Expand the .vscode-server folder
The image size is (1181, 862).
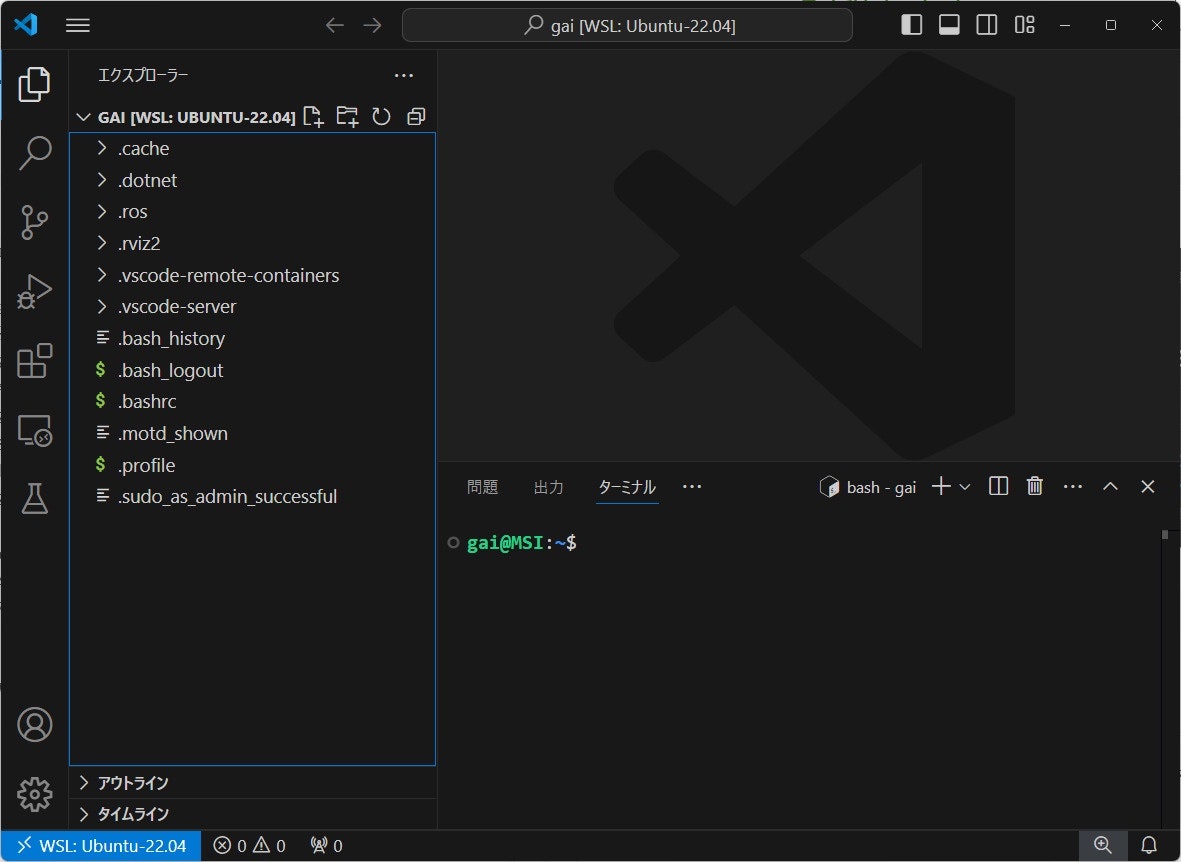[252, 307]
